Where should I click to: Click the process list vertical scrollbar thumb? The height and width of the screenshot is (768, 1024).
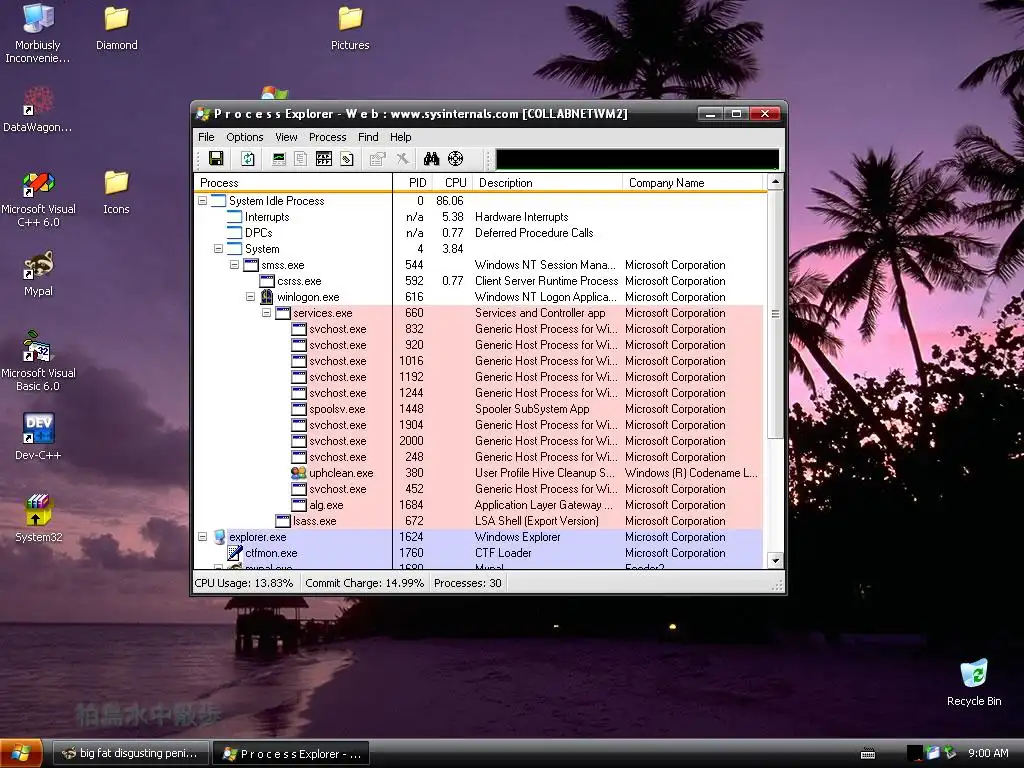[x=775, y=314]
